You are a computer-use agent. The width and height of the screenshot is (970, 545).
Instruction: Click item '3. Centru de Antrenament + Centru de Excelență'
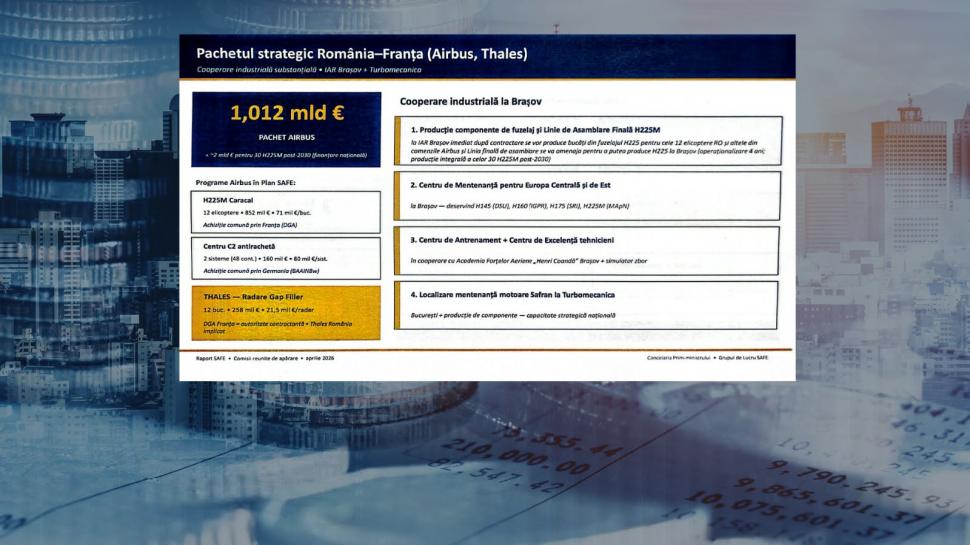click(512, 240)
